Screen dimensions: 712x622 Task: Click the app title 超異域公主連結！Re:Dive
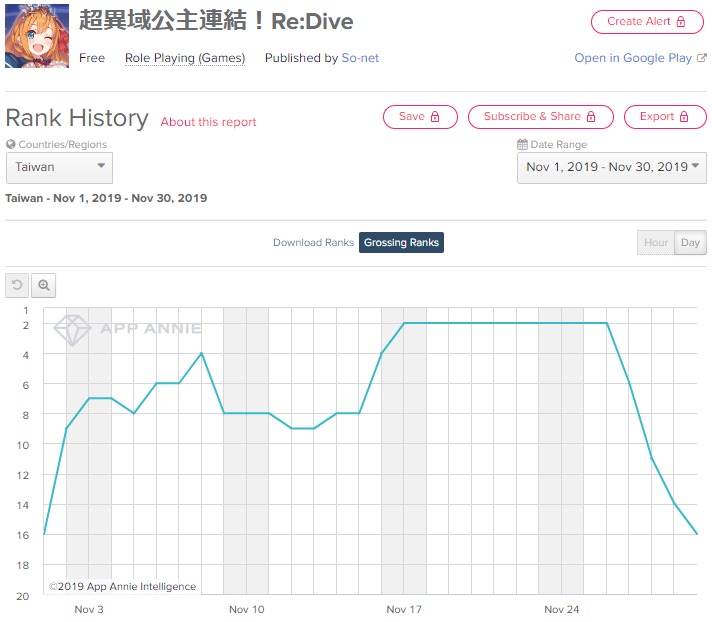(216, 21)
